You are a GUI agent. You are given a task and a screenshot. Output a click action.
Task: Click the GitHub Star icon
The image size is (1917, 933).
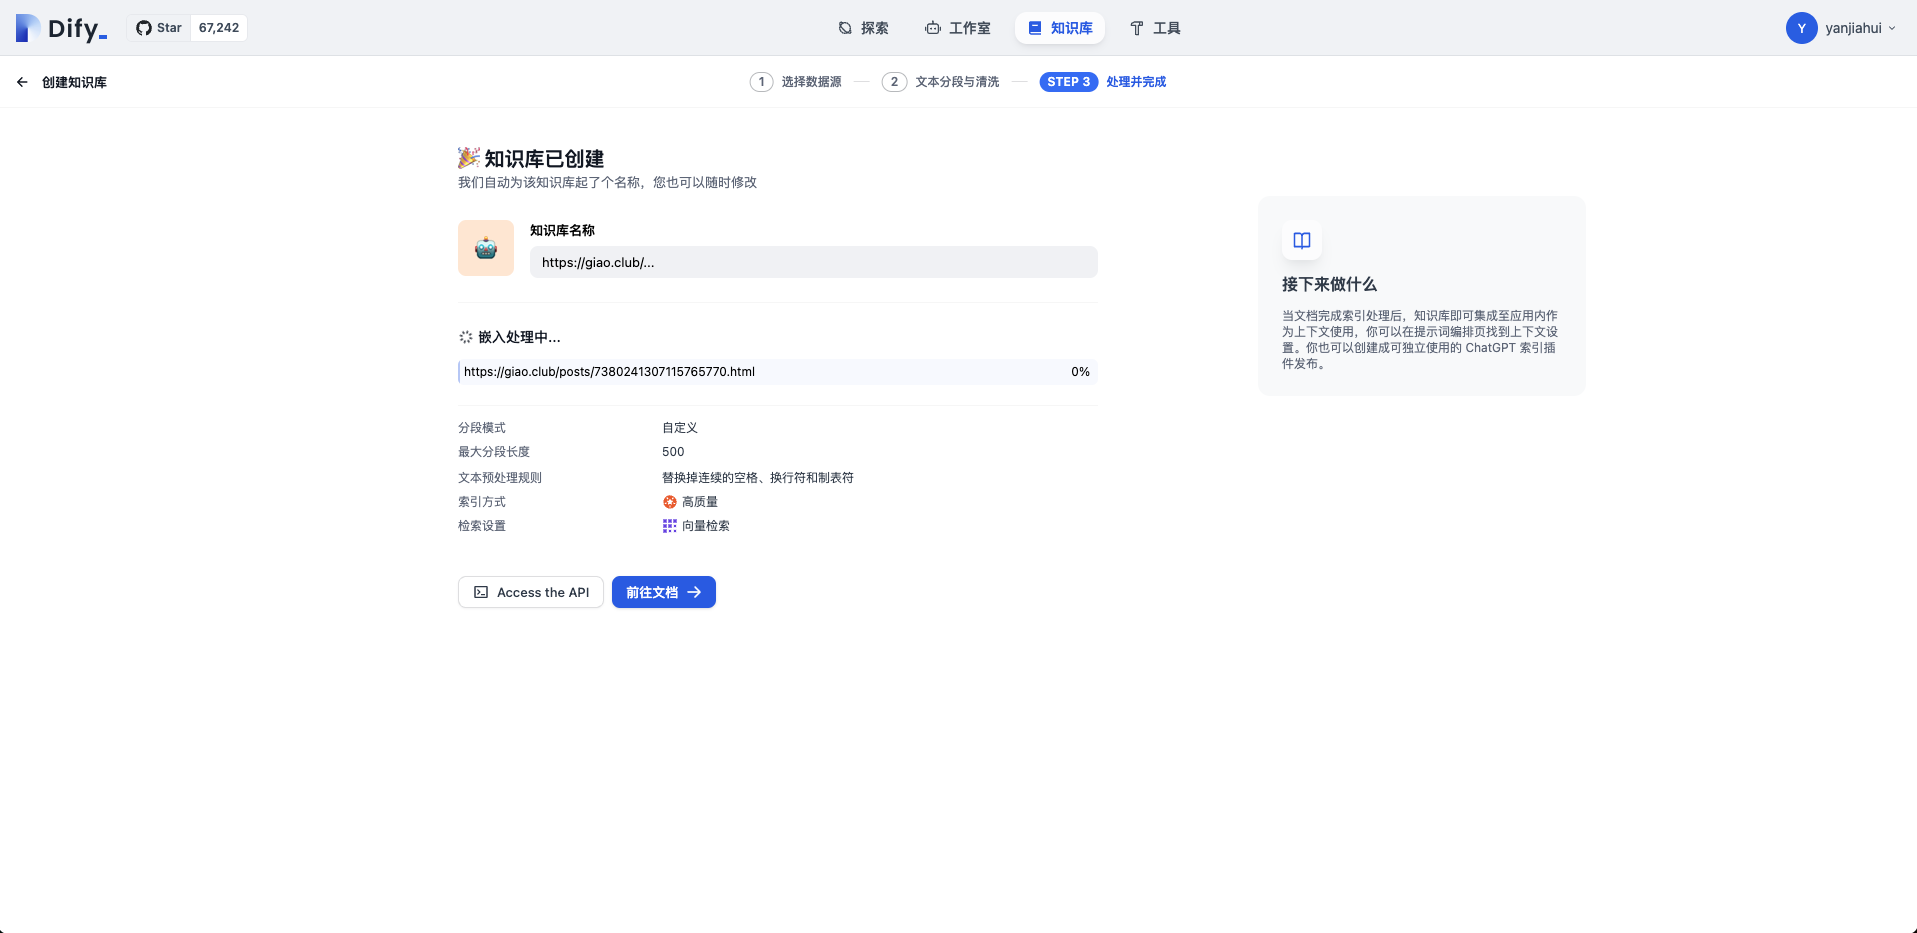coord(144,28)
